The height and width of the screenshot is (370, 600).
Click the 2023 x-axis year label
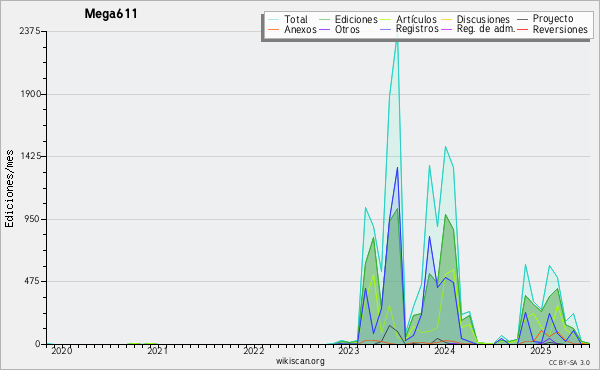[349, 350]
